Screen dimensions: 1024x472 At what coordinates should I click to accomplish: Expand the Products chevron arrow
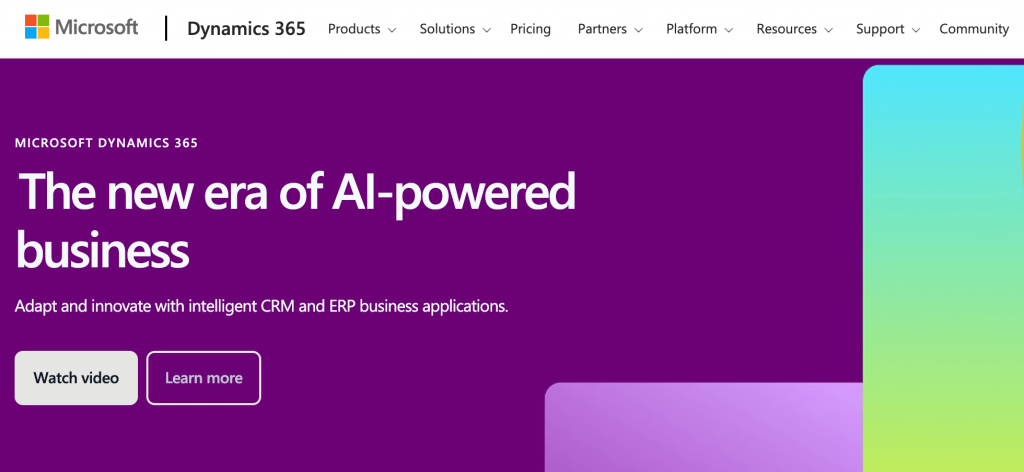coord(392,30)
